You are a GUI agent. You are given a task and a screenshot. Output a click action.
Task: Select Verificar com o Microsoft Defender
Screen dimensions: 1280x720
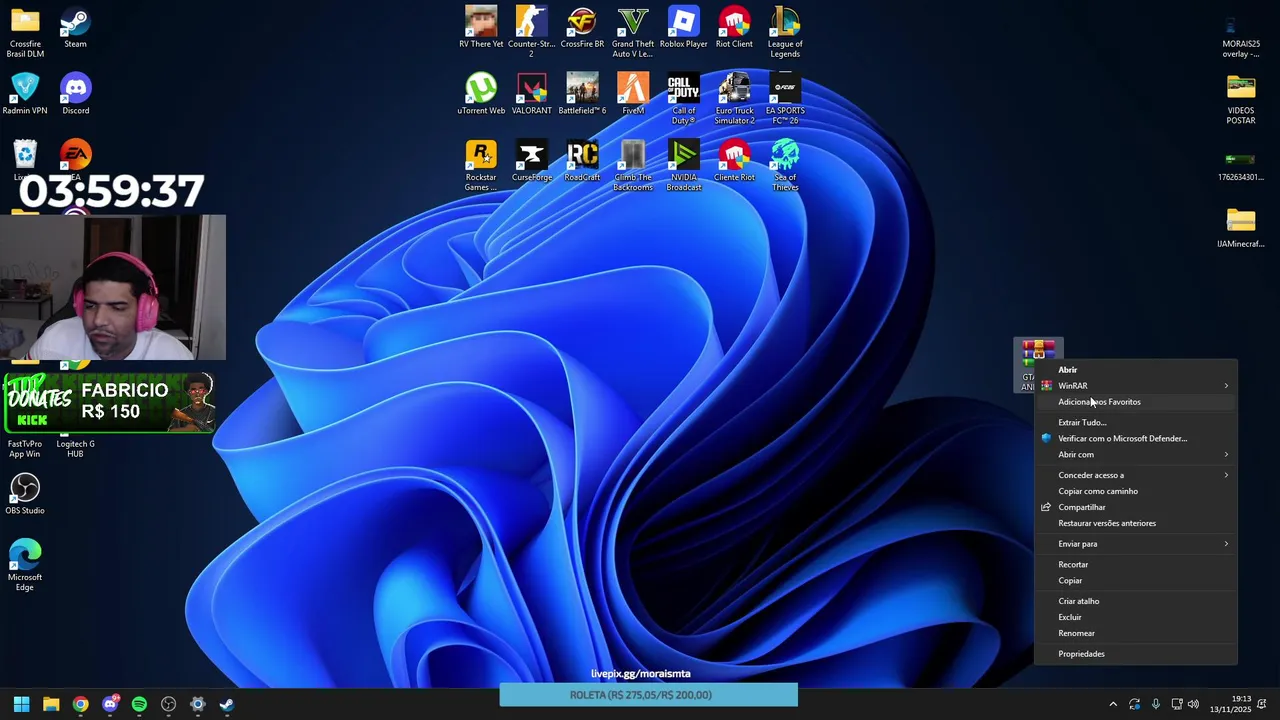pos(1136,439)
